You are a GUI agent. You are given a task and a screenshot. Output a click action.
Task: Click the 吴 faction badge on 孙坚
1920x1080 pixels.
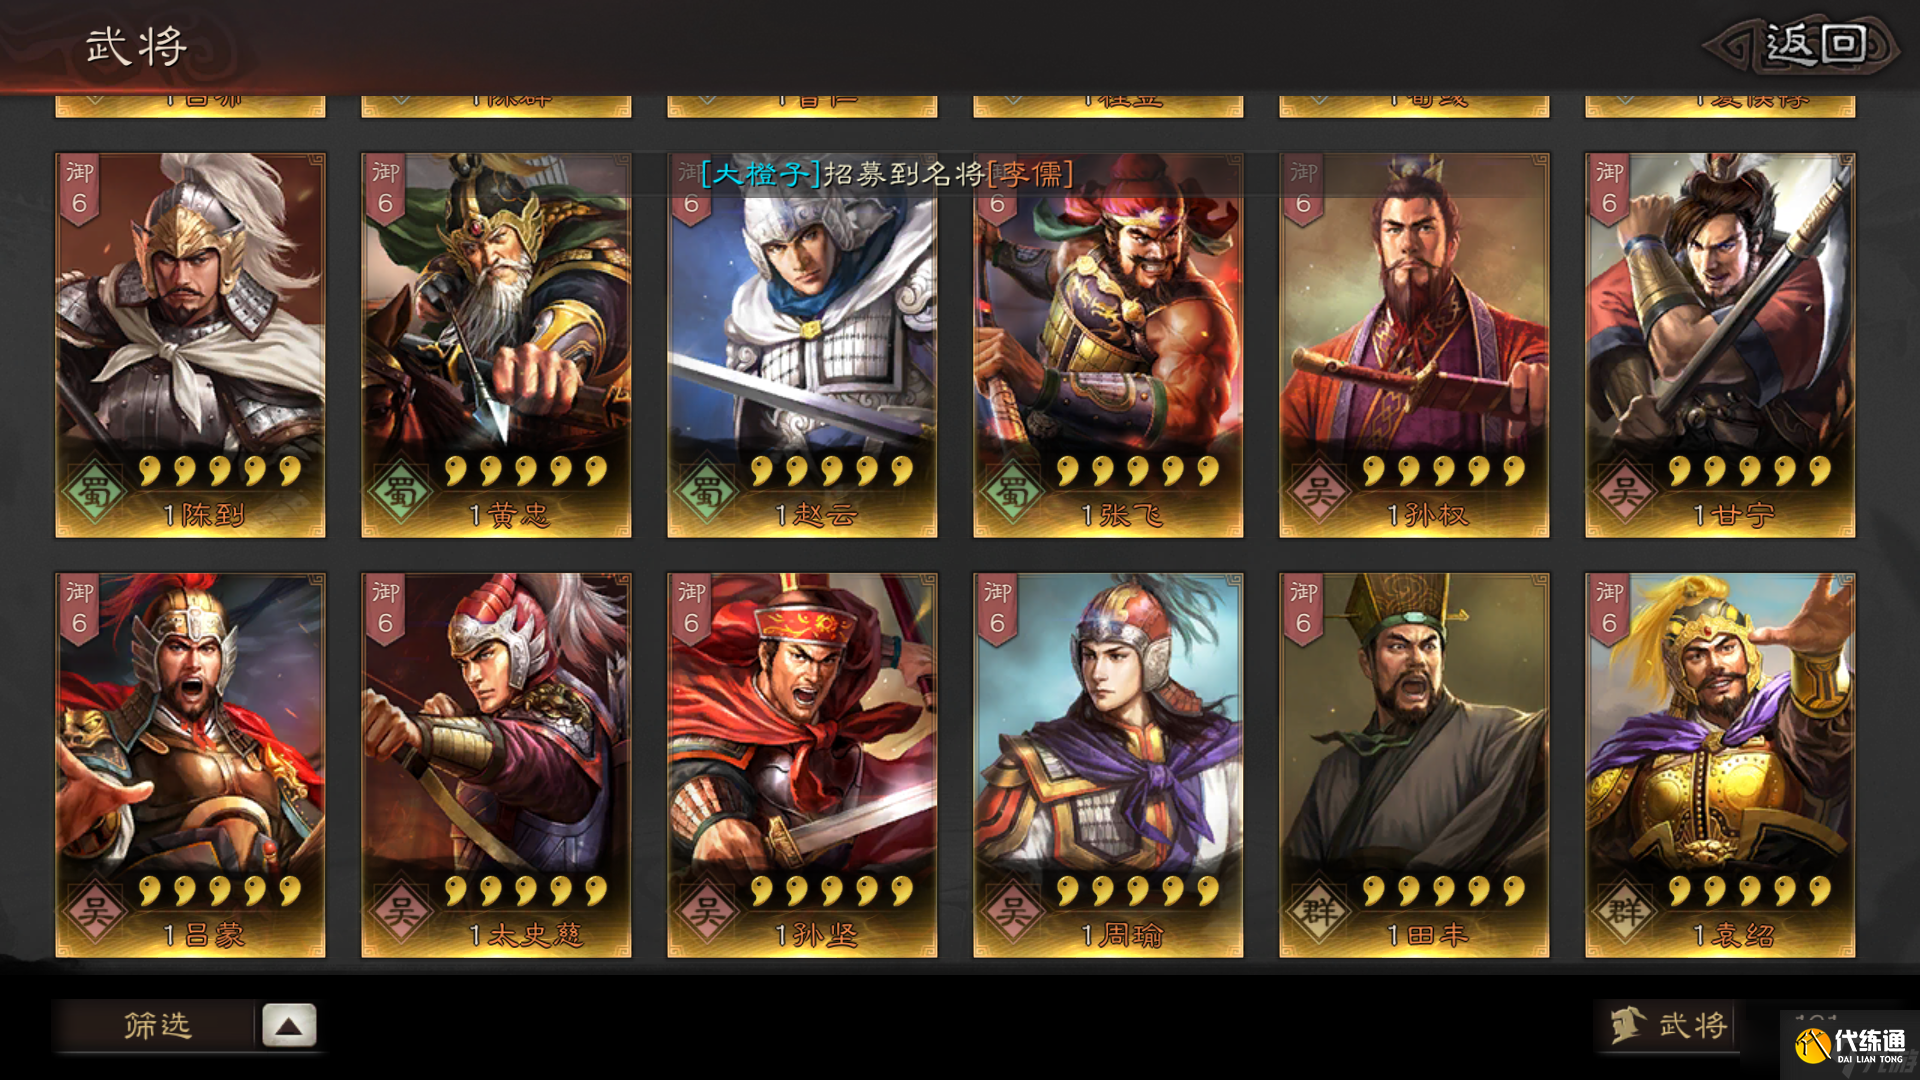click(x=707, y=911)
